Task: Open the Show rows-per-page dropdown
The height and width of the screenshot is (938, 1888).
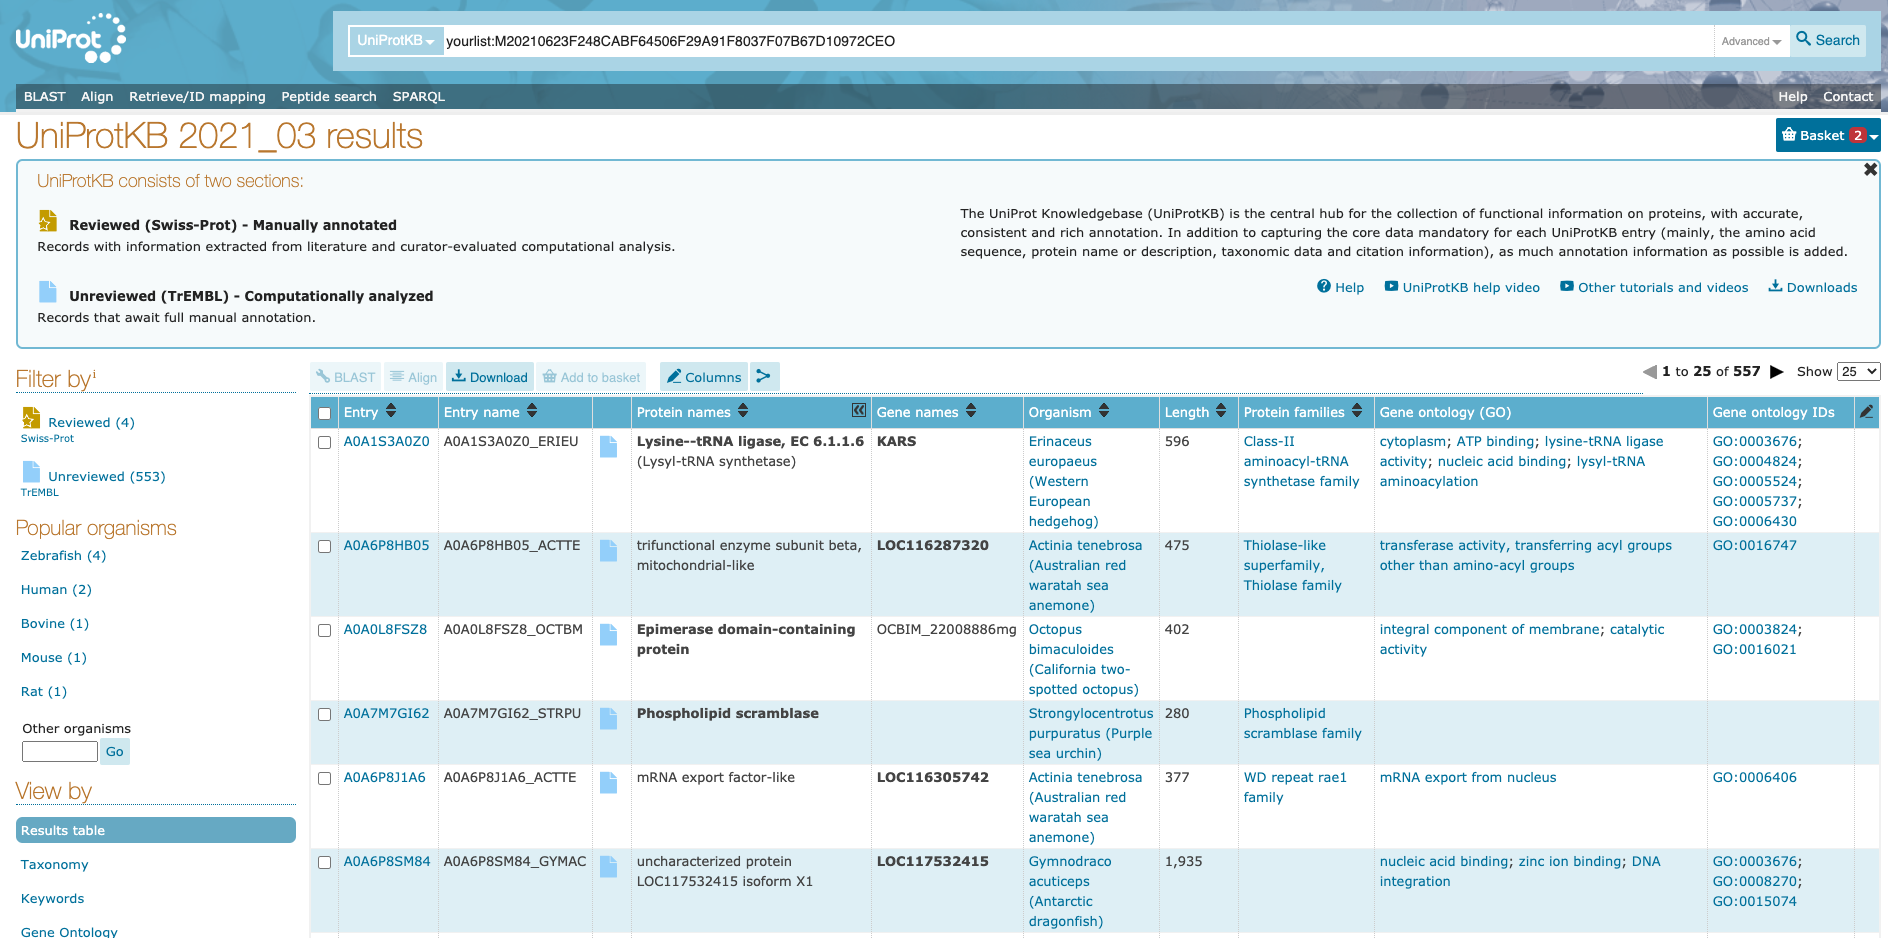Action: [x=1859, y=371]
